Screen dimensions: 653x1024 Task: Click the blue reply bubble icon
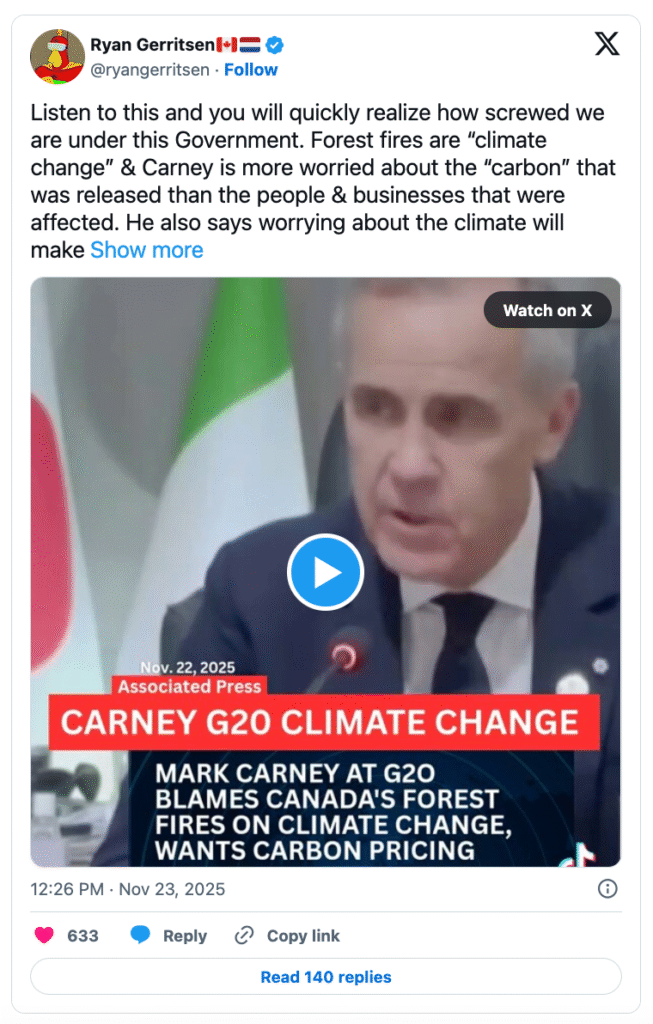coord(140,936)
